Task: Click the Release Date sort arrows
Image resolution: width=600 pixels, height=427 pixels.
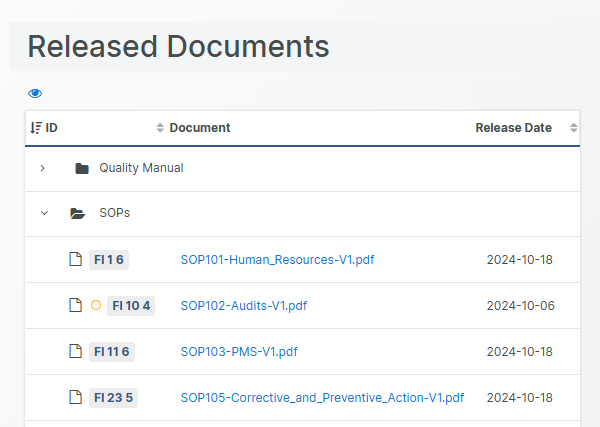Action: point(573,128)
